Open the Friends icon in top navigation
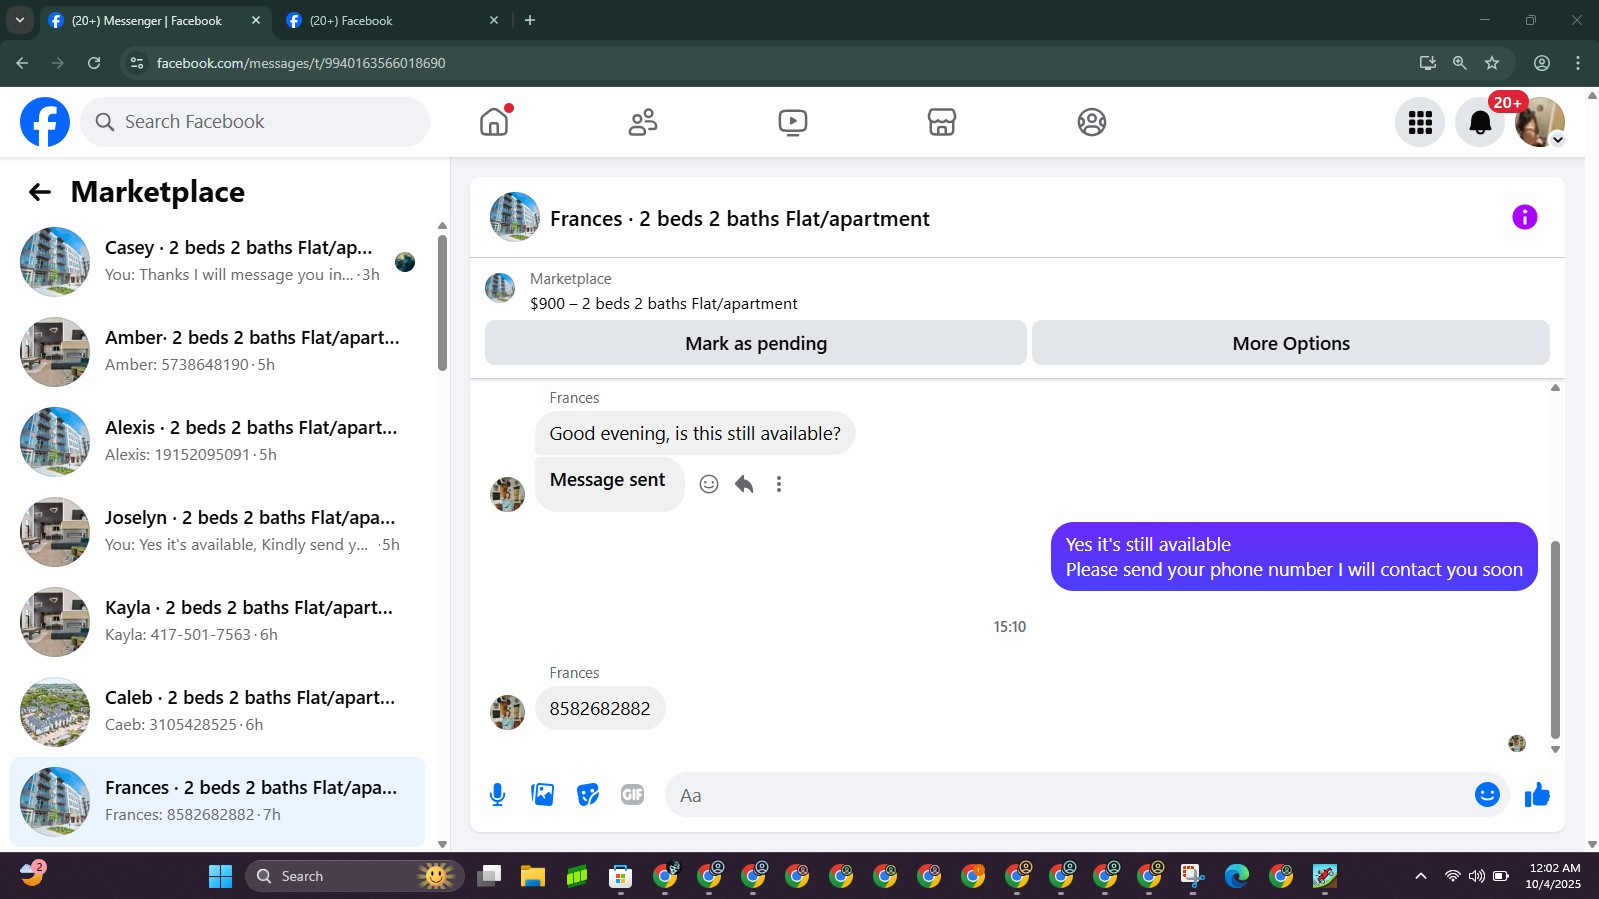The width and height of the screenshot is (1599, 899). click(643, 122)
